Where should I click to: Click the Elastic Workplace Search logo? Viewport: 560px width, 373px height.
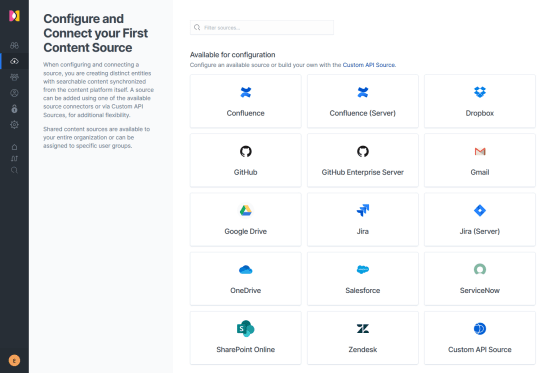click(14, 16)
